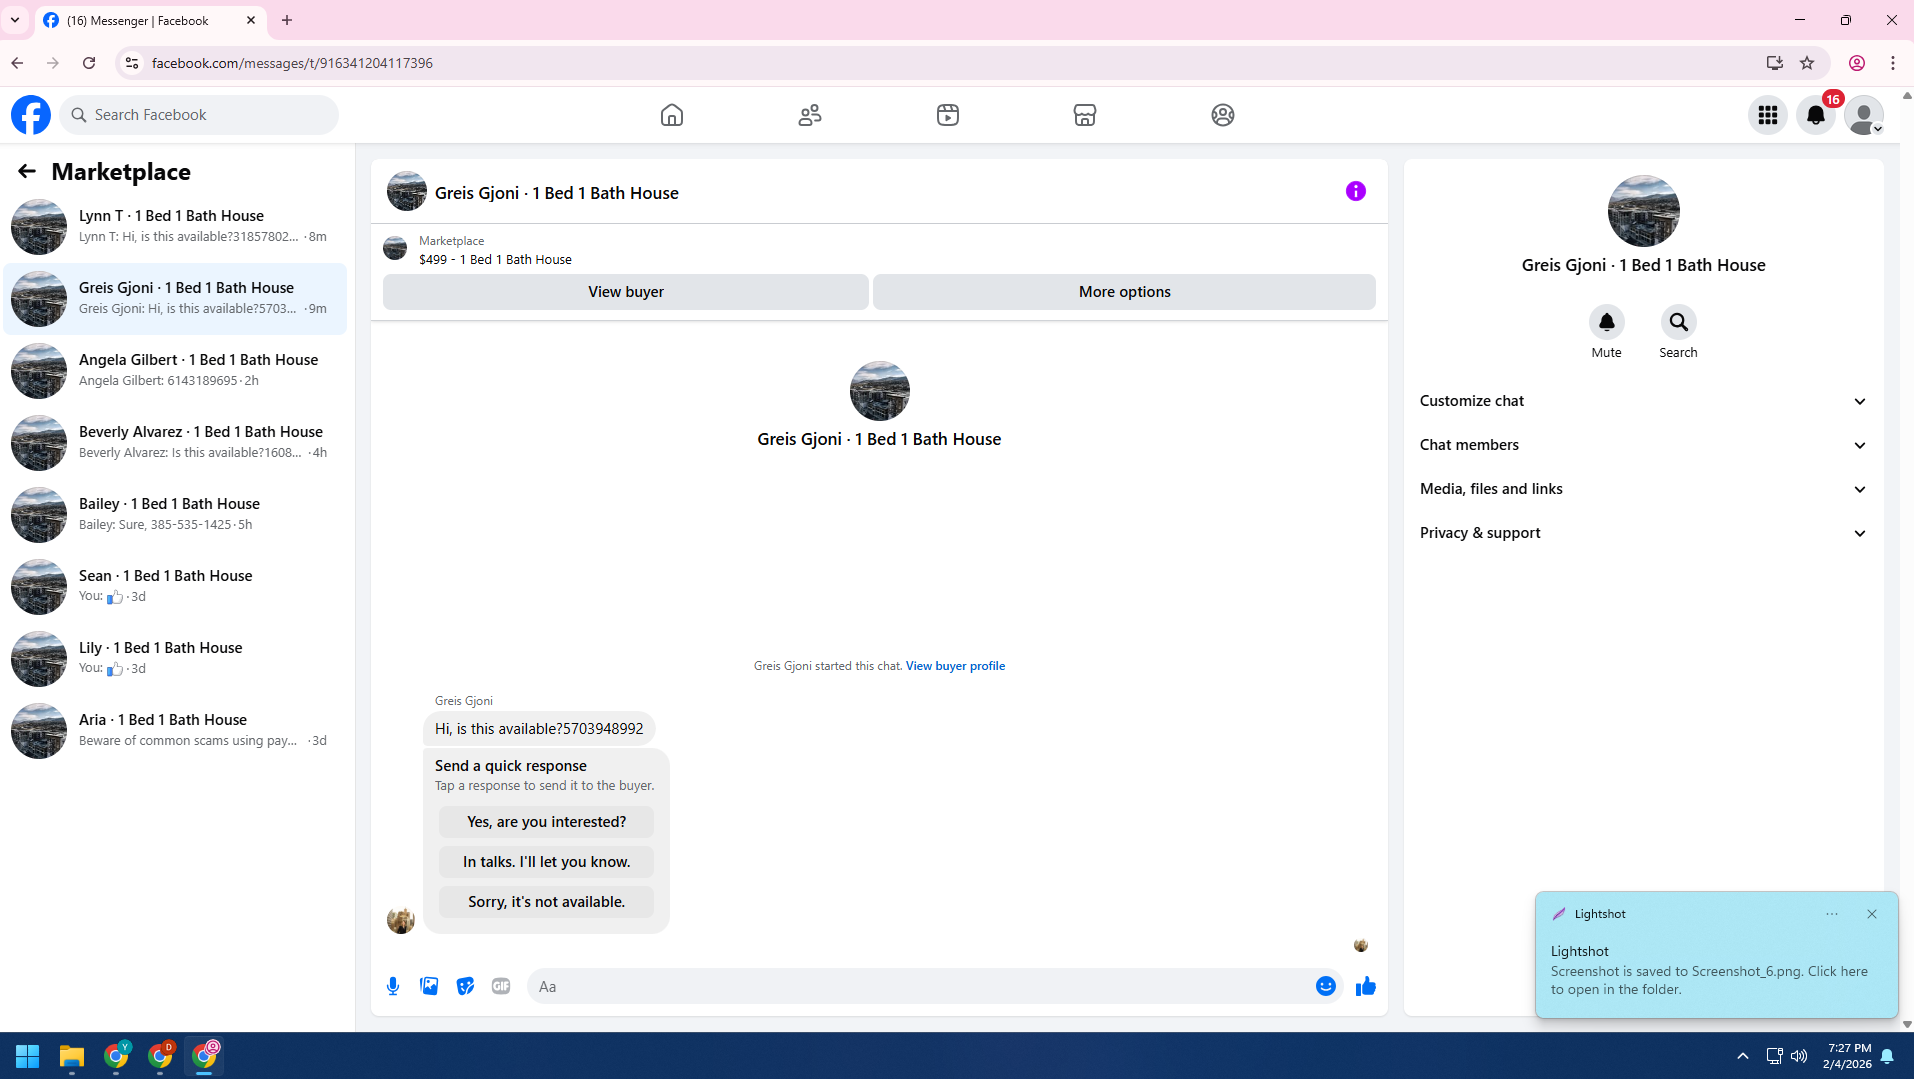Click the Search Facebook box

point(200,115)
